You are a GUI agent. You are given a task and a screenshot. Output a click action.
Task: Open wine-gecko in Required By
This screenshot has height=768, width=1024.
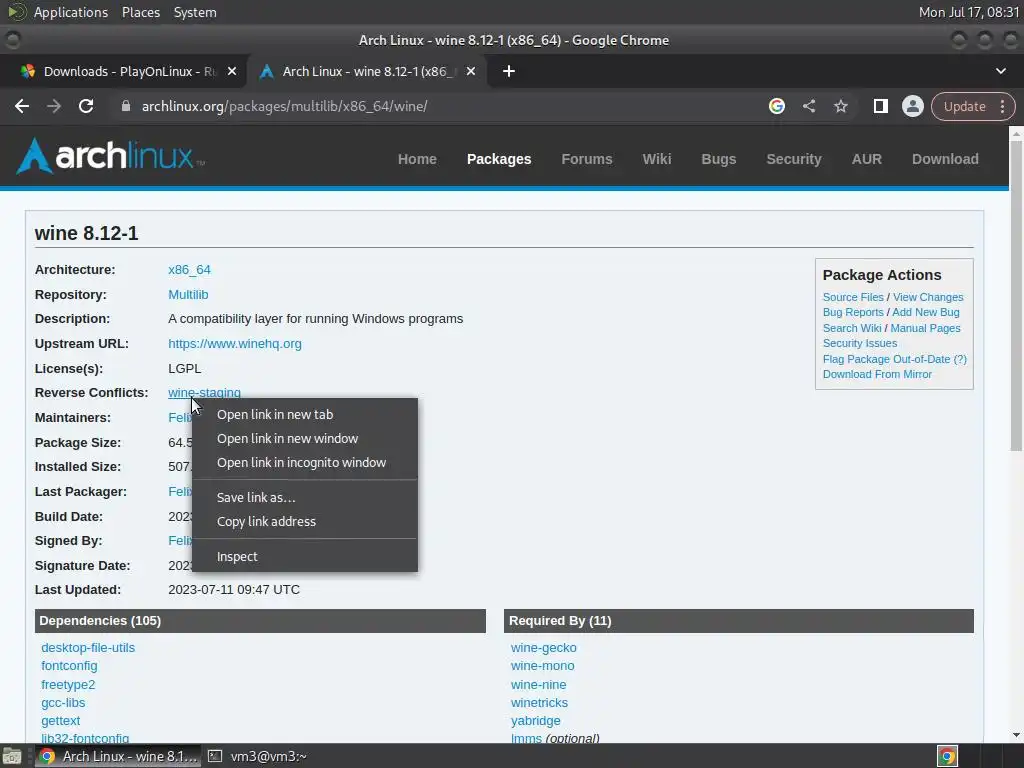point(543,648)
